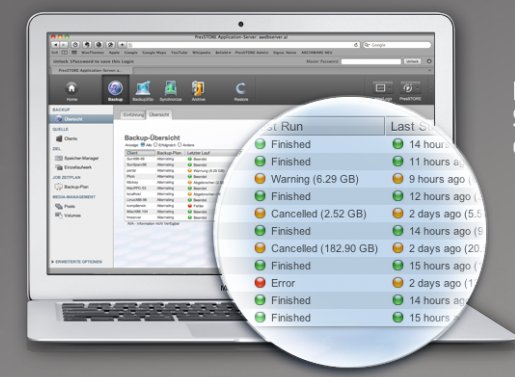Click Cancelled (182.90 GB) in the magnified view
Image resolution: width=515 pixels, height=377 pixels.
tap(324, 249)
